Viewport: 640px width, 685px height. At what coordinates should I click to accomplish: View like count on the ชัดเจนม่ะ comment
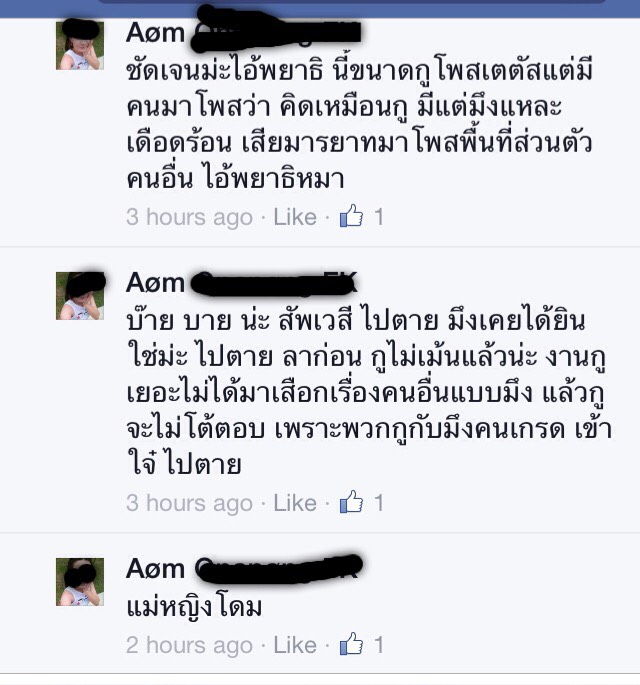[379, 217]
